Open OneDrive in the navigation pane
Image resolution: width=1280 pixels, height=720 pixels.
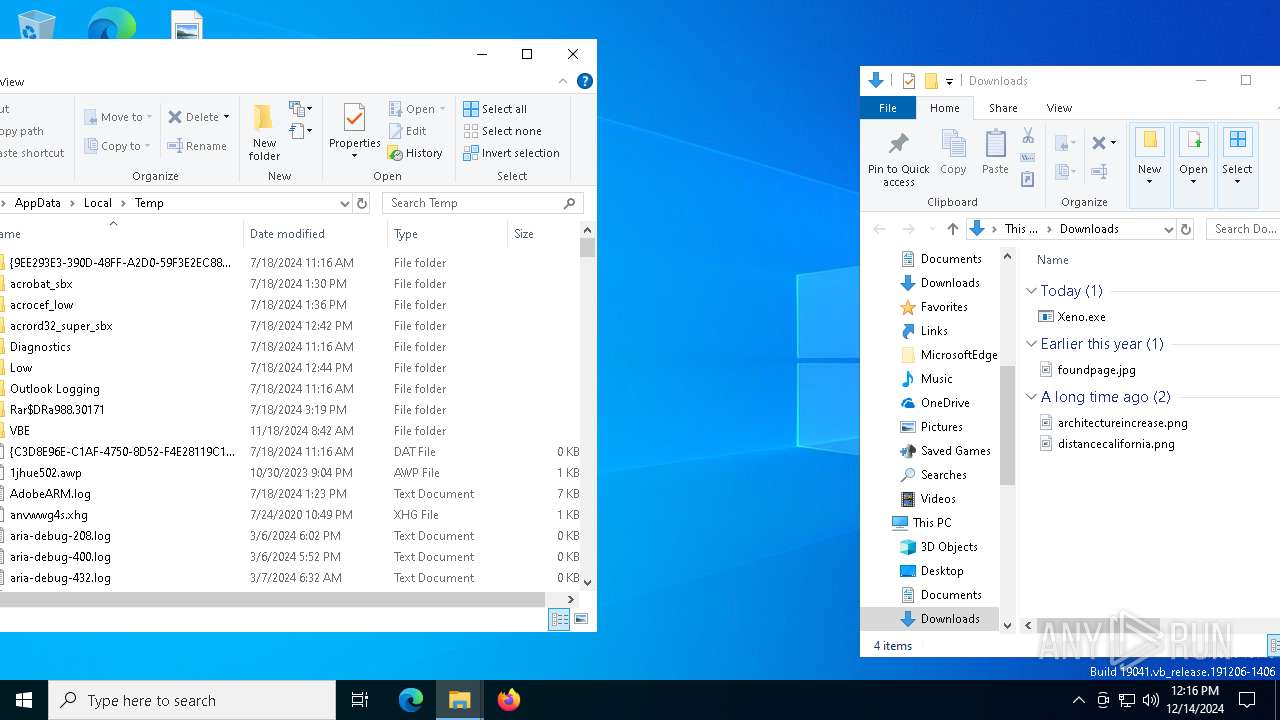pyautogui.click(x=935, y=403)
